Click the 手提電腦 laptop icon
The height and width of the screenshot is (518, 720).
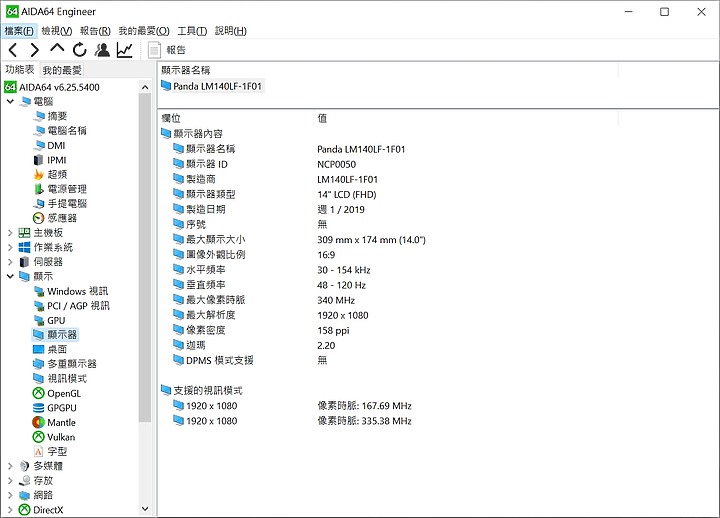39,203
